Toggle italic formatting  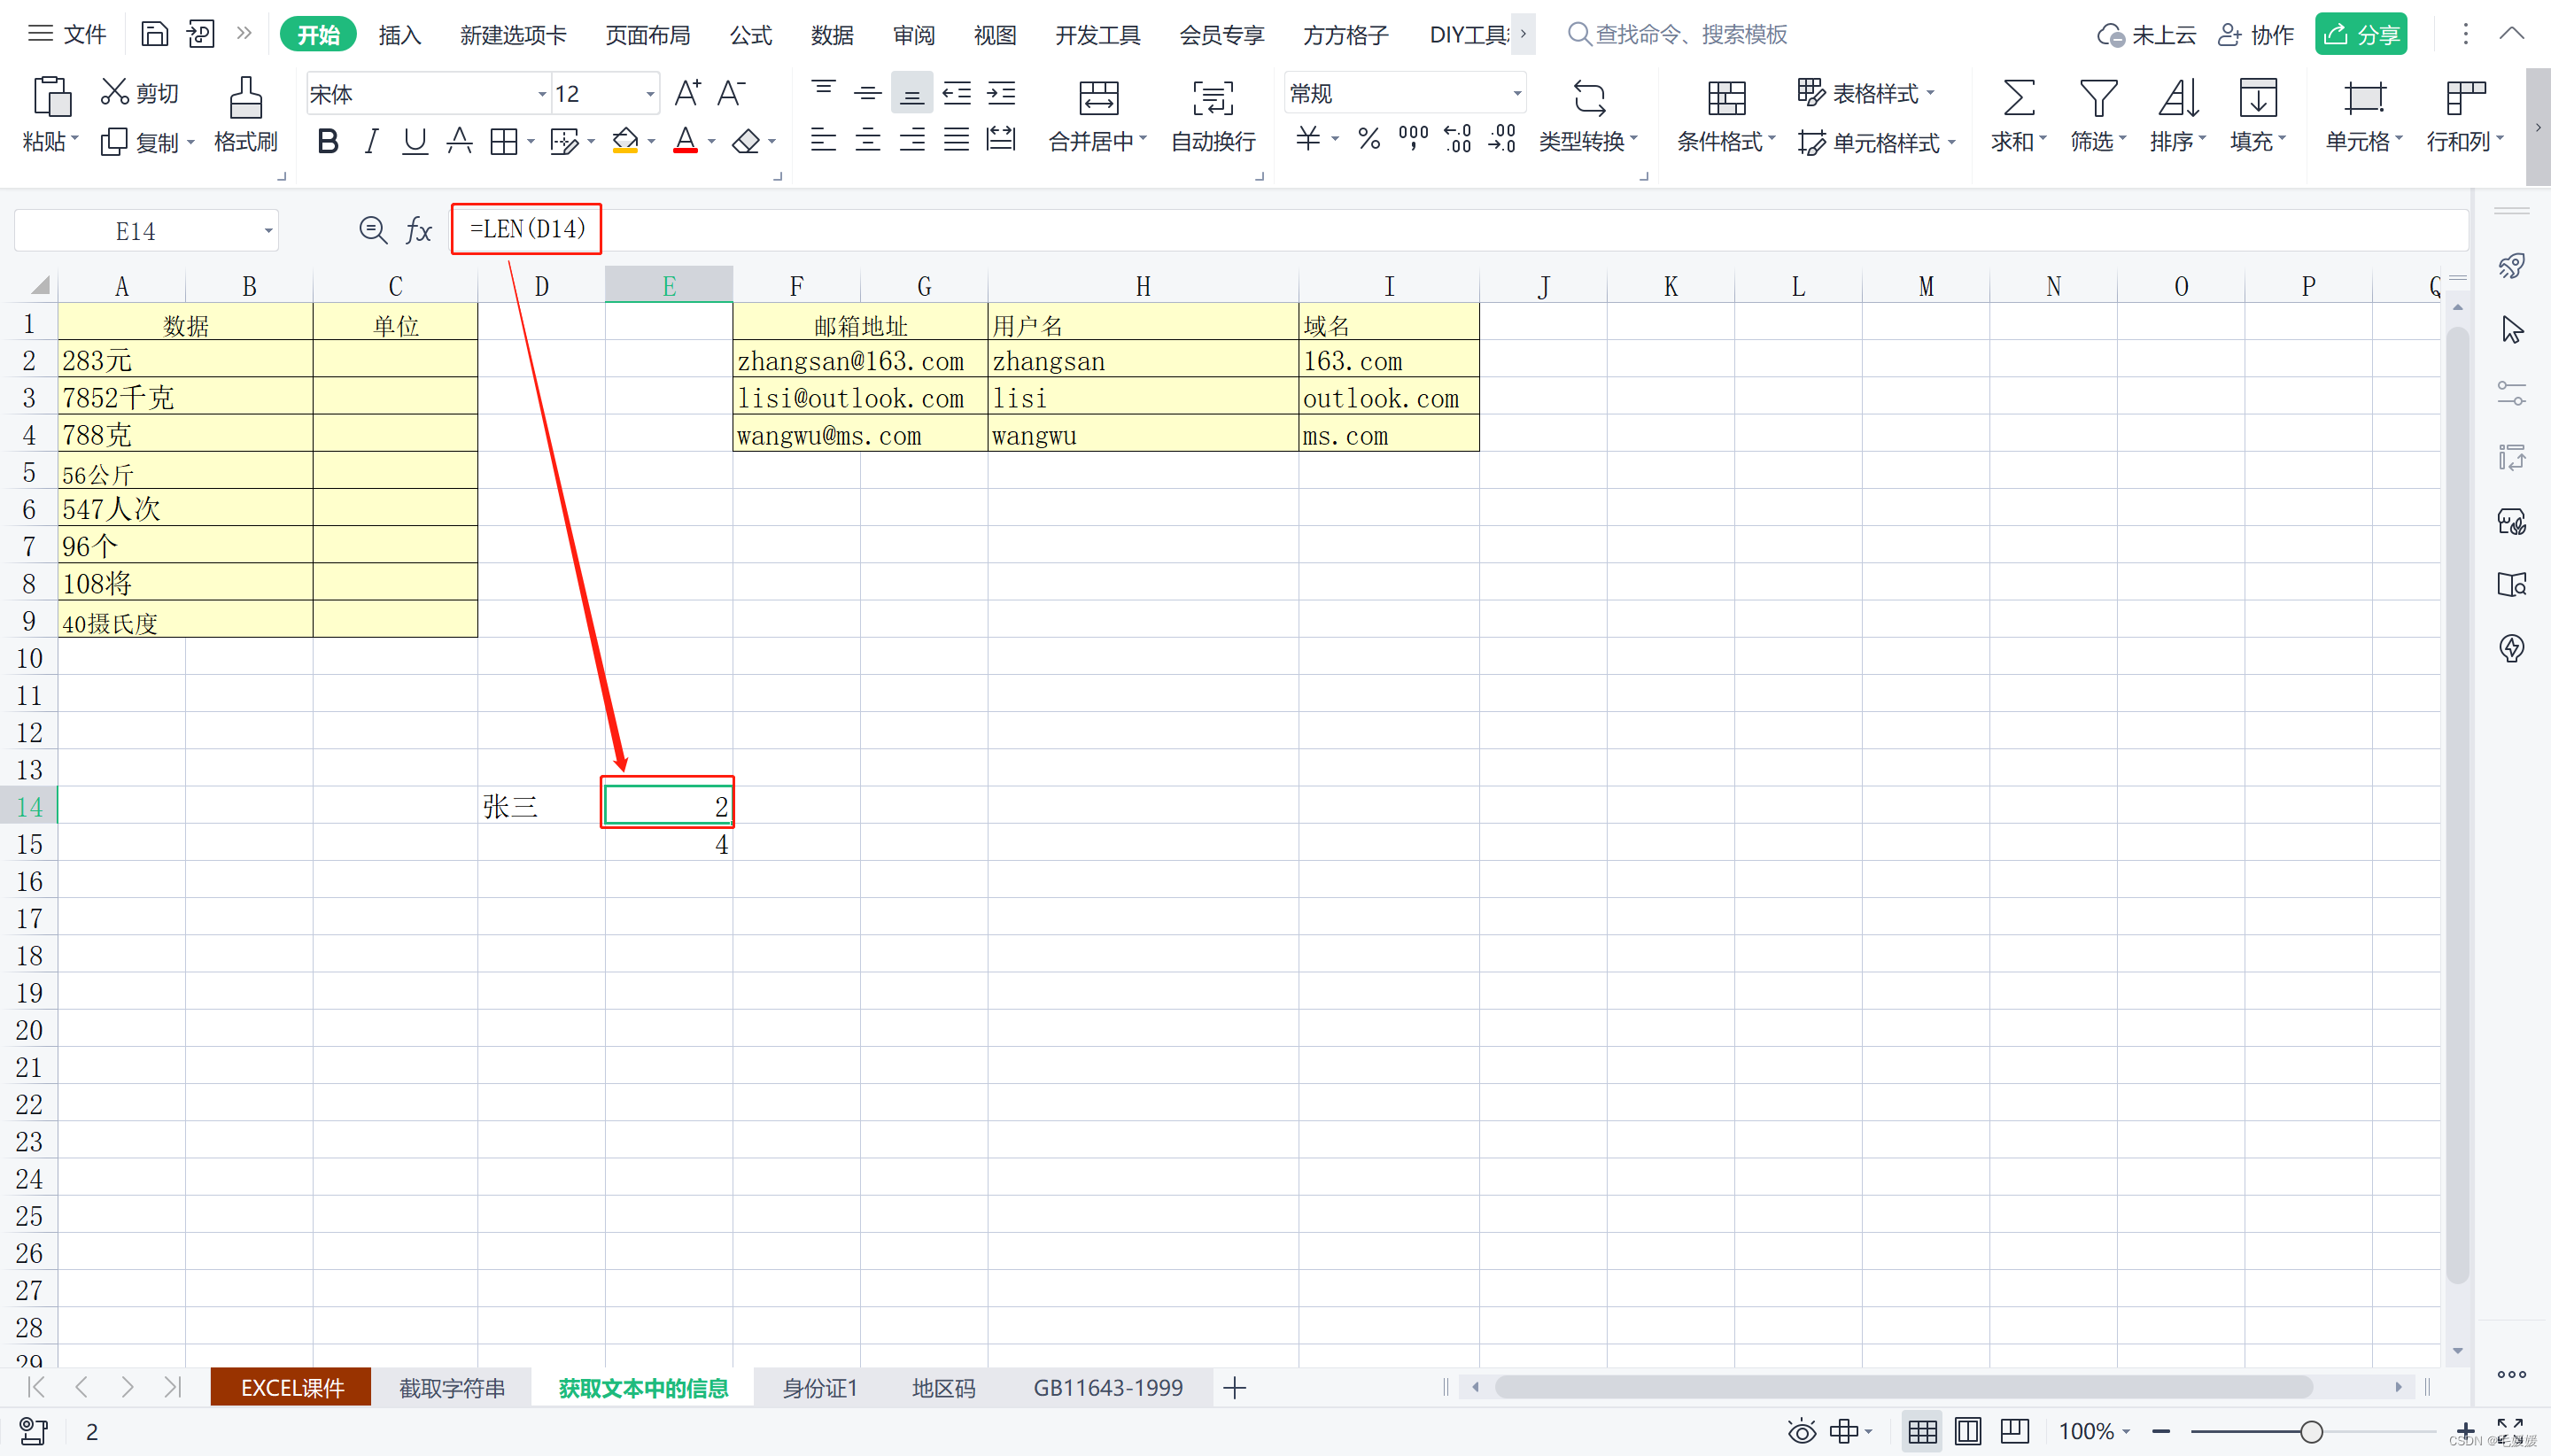(371, 142)
